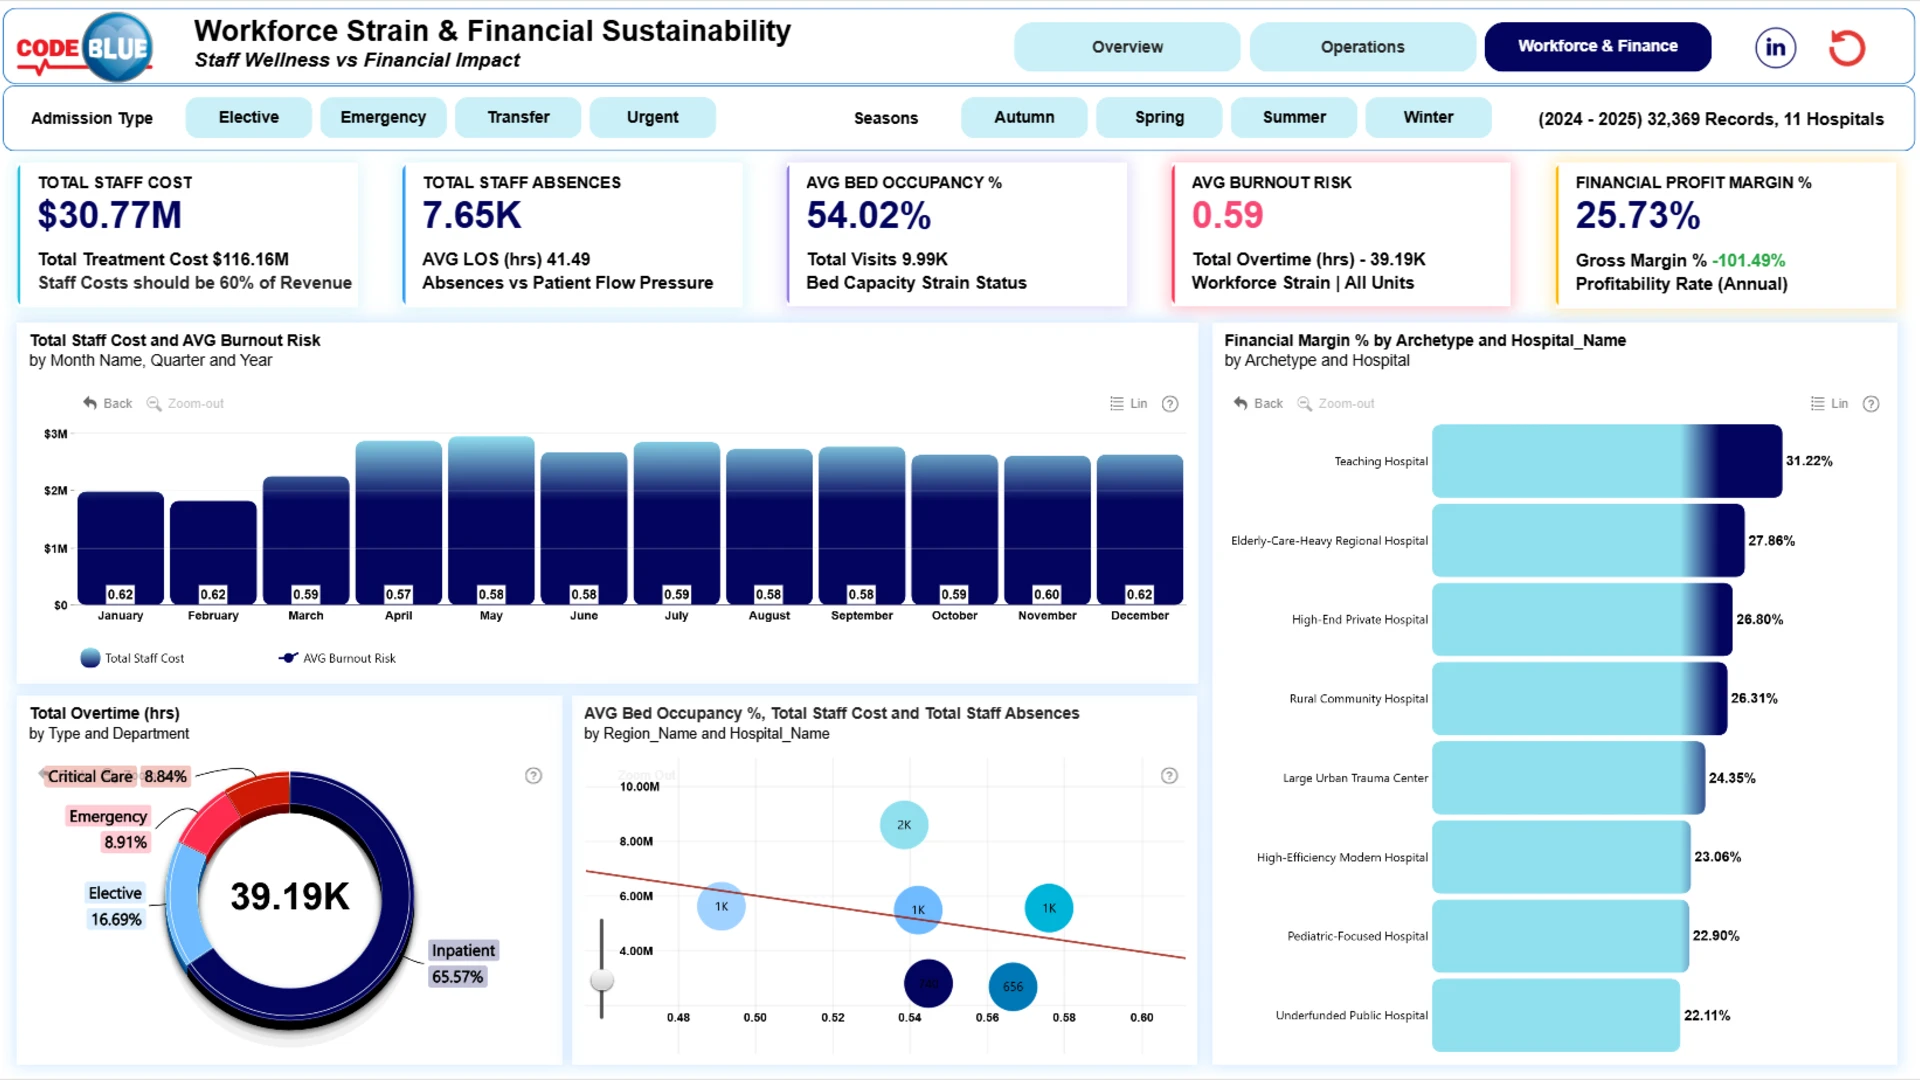Switch to the Overview tab

point(1127,47)
